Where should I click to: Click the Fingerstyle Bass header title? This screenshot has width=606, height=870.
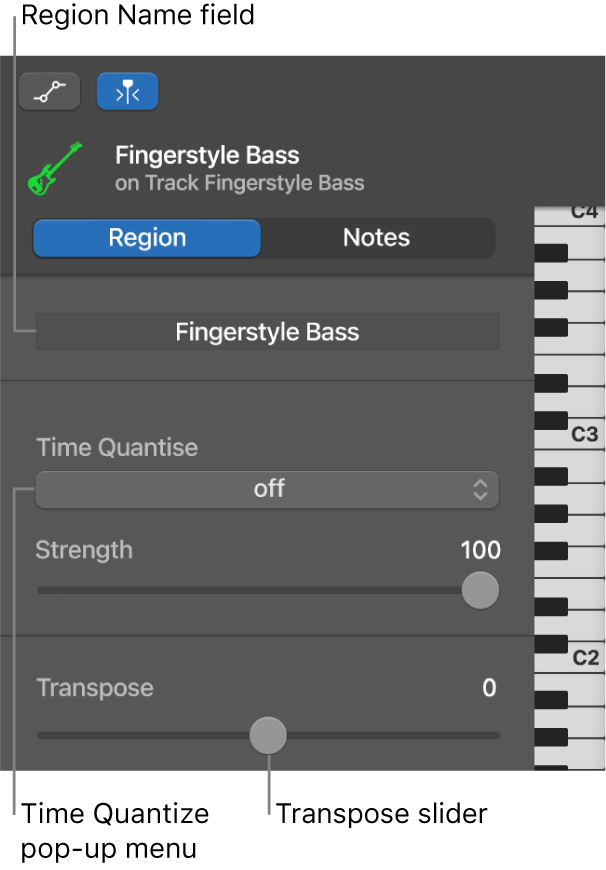point(207,156)
